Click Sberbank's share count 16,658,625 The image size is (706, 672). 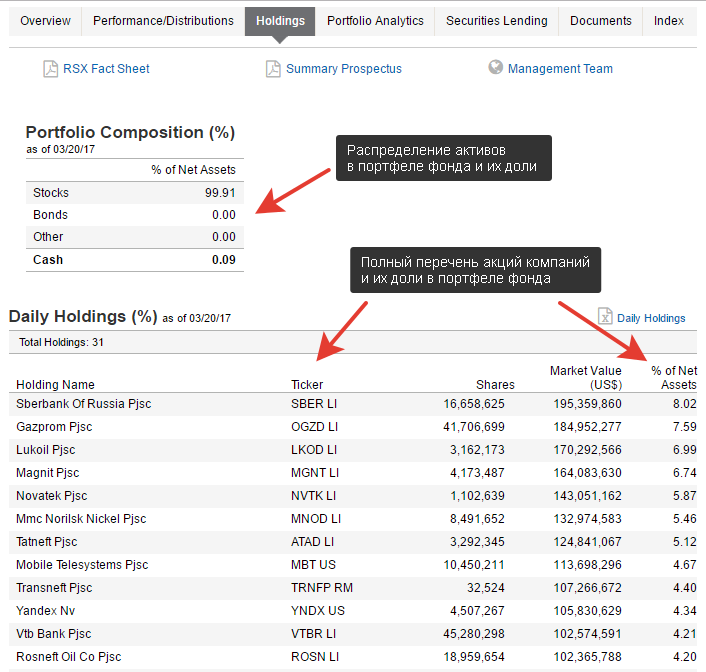(x=474, y=404)
